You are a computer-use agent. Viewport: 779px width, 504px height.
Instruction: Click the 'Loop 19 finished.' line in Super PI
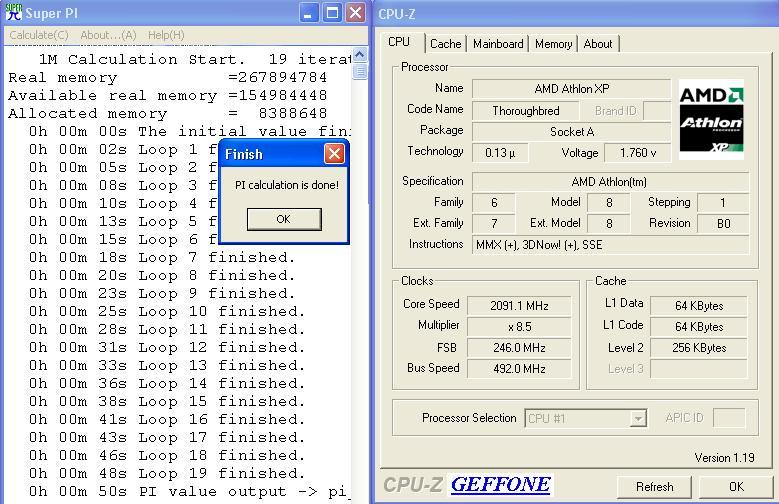click(x=166, y=473)
